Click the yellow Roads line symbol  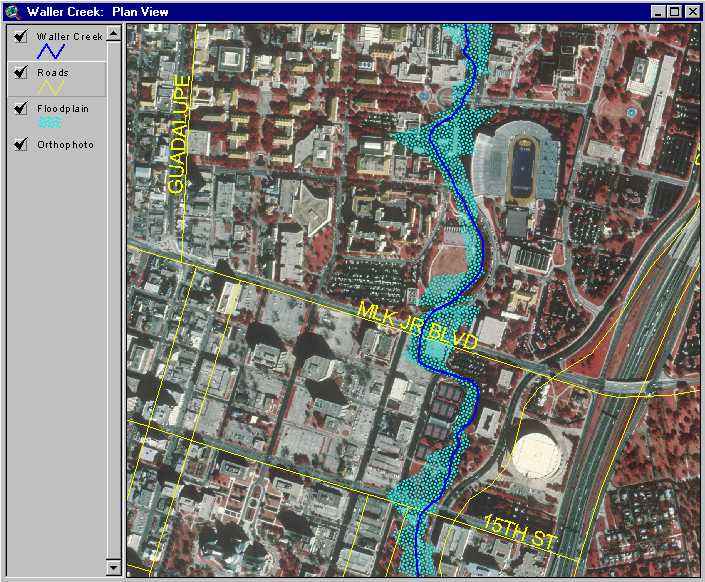click(51, 88)
